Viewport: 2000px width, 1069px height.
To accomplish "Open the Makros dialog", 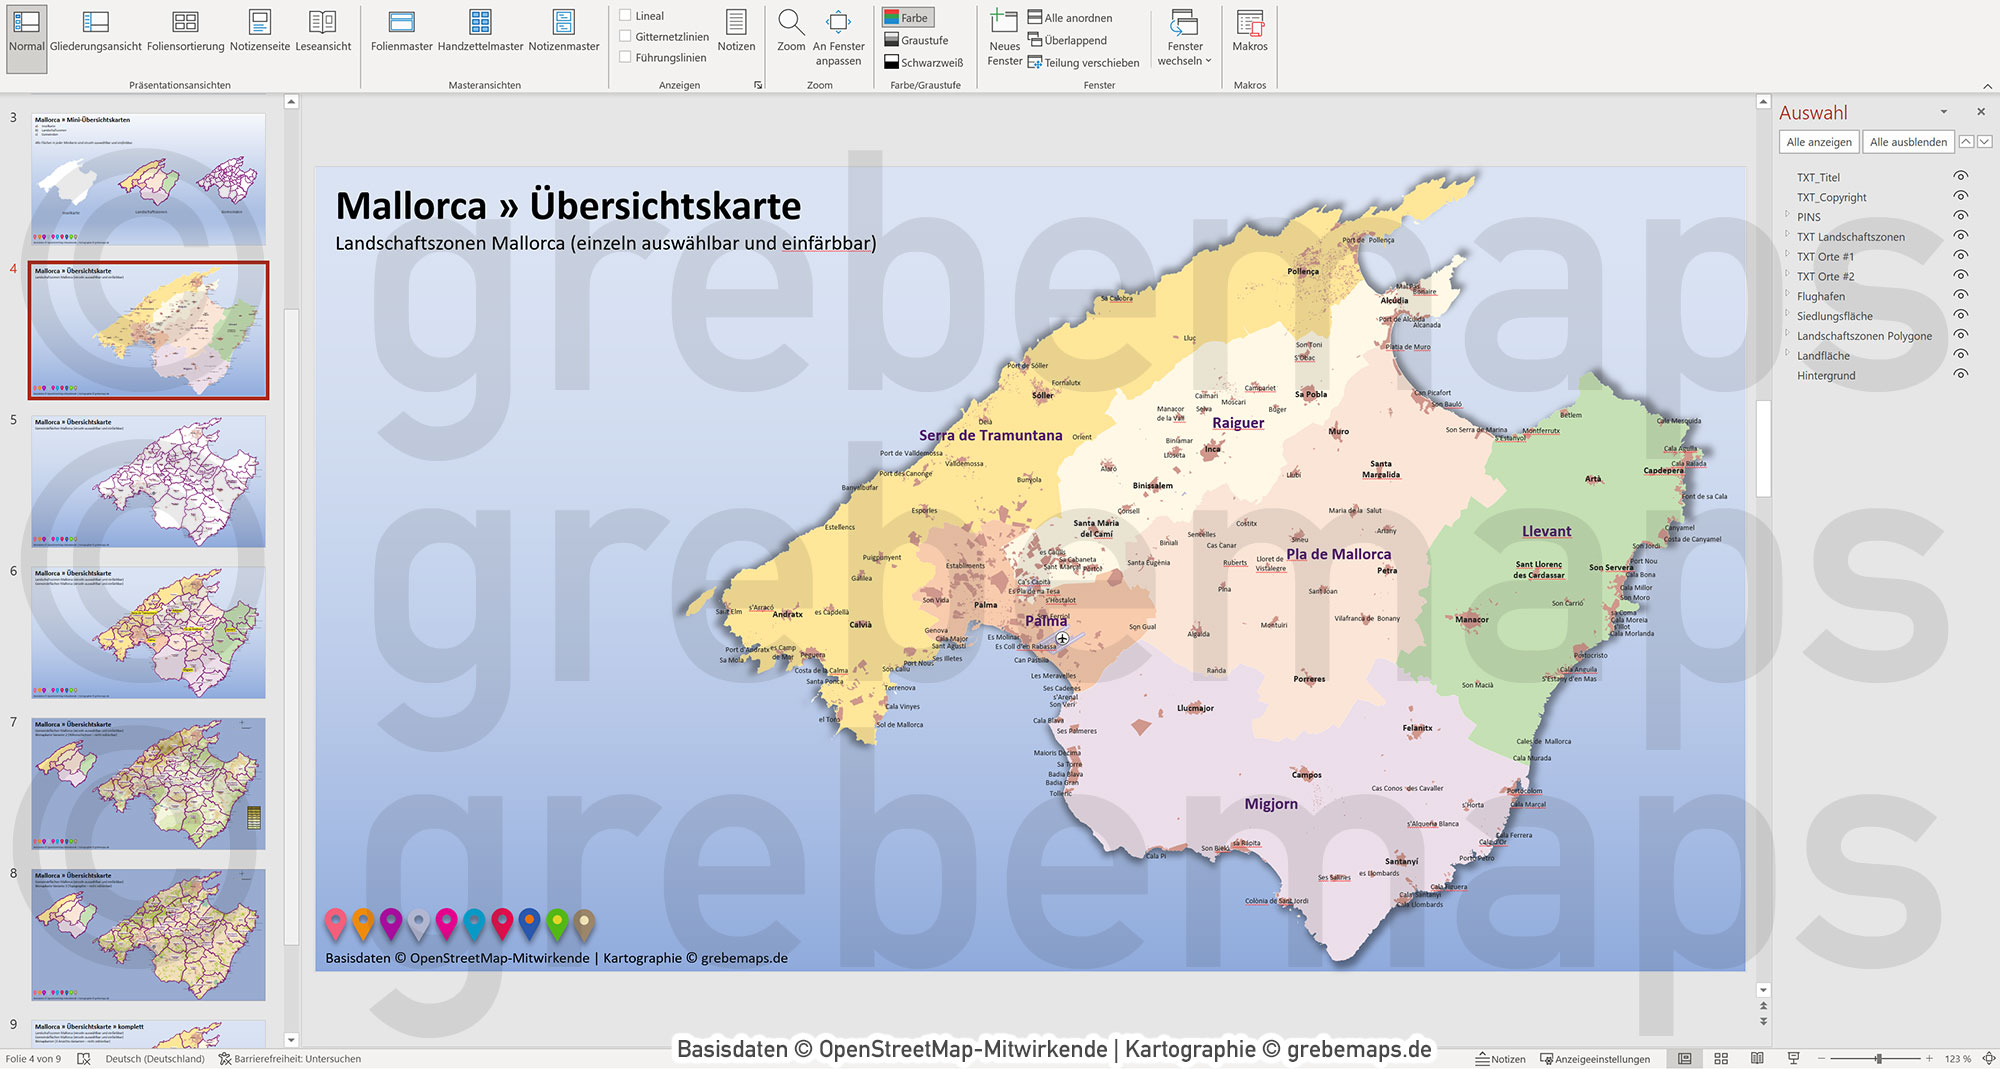I will click(1250, 30).
